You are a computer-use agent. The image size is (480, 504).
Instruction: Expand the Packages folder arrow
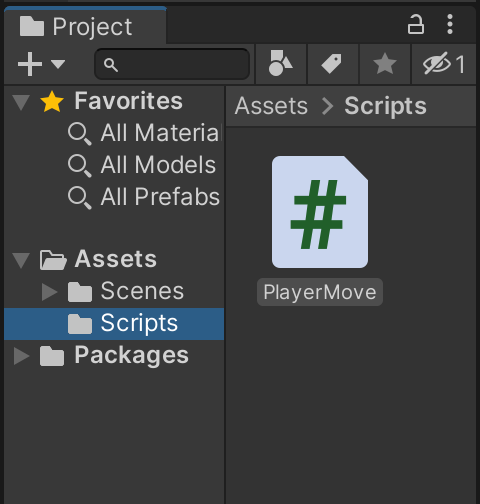pyautogui.click(x=21, y=356)
